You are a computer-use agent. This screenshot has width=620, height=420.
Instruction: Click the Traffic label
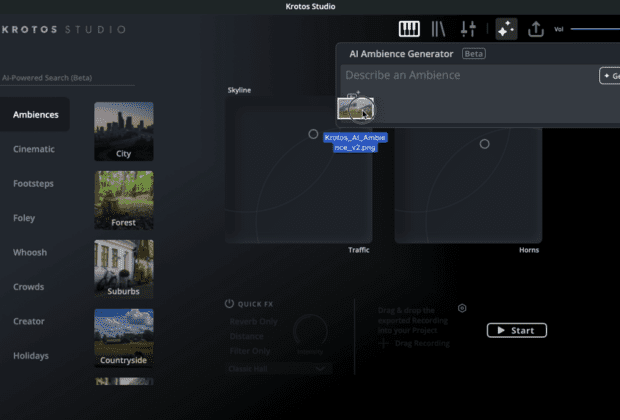coord(359,250)
